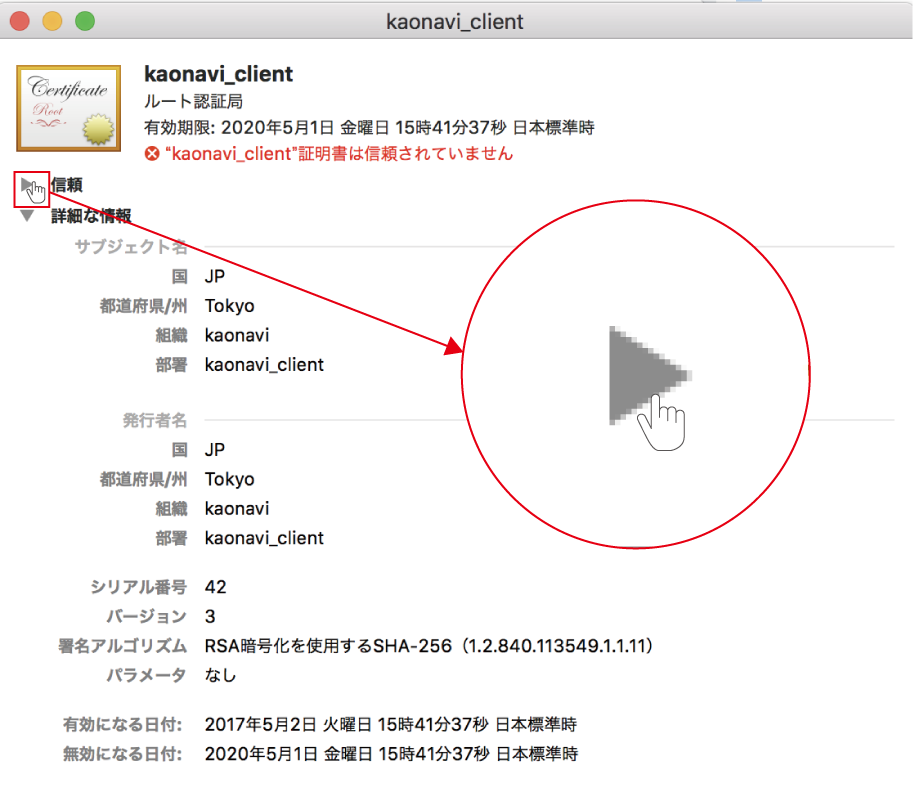Image resolution: width=913 pixels, height=796 pixels.
Task: Click the シリアル番号 label
Action: point(139,587)
